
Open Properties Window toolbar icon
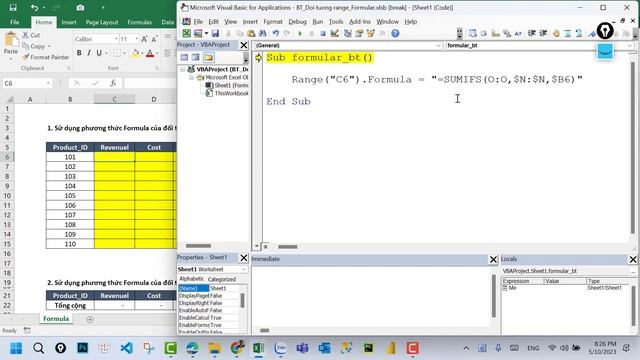[x=359, y=33]
